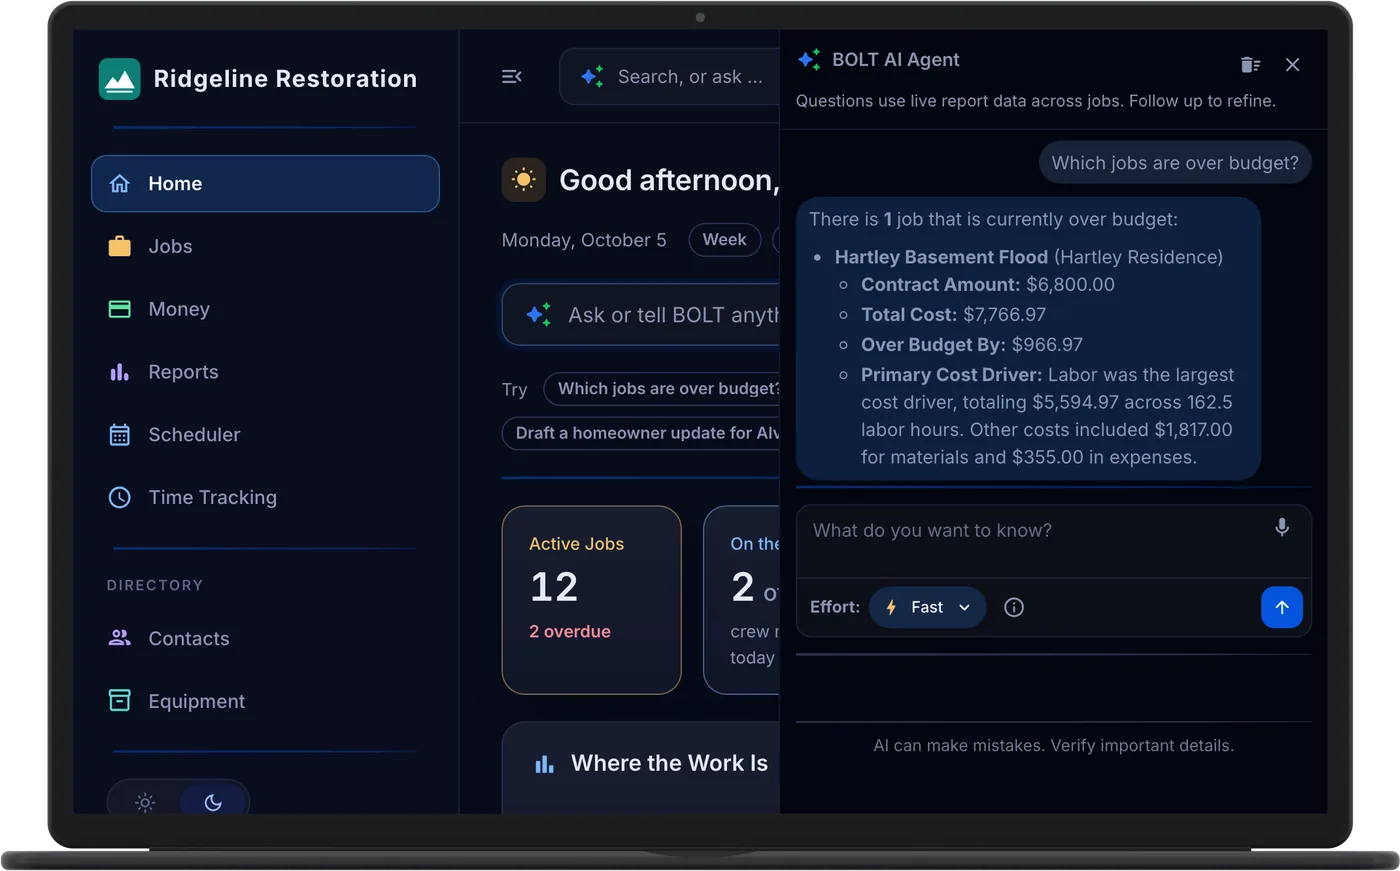Click sparkle icon in Ask BOLT box
1400x871 pixels.
click(538, 315)
